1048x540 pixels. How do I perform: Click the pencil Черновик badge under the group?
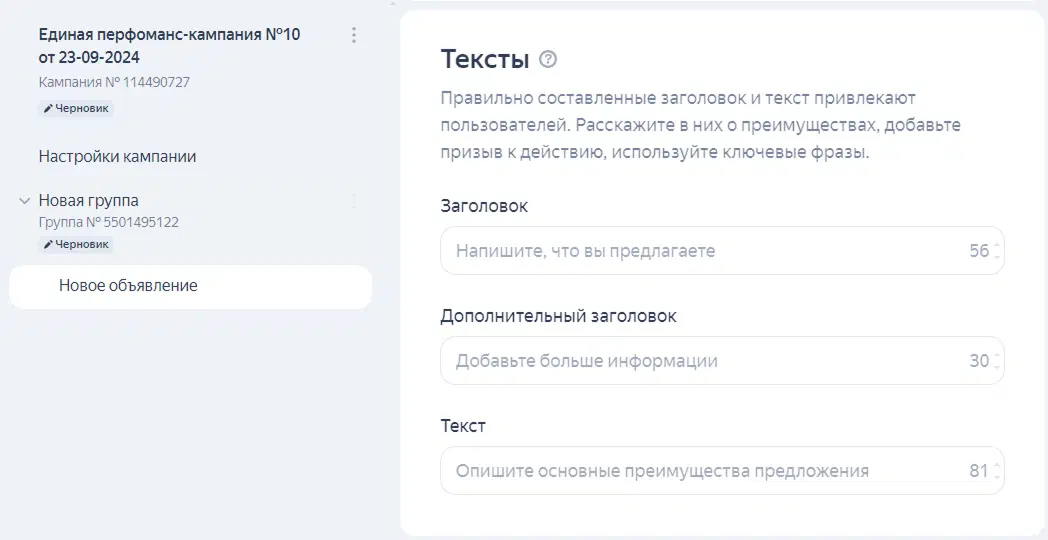tap(76, 245)
